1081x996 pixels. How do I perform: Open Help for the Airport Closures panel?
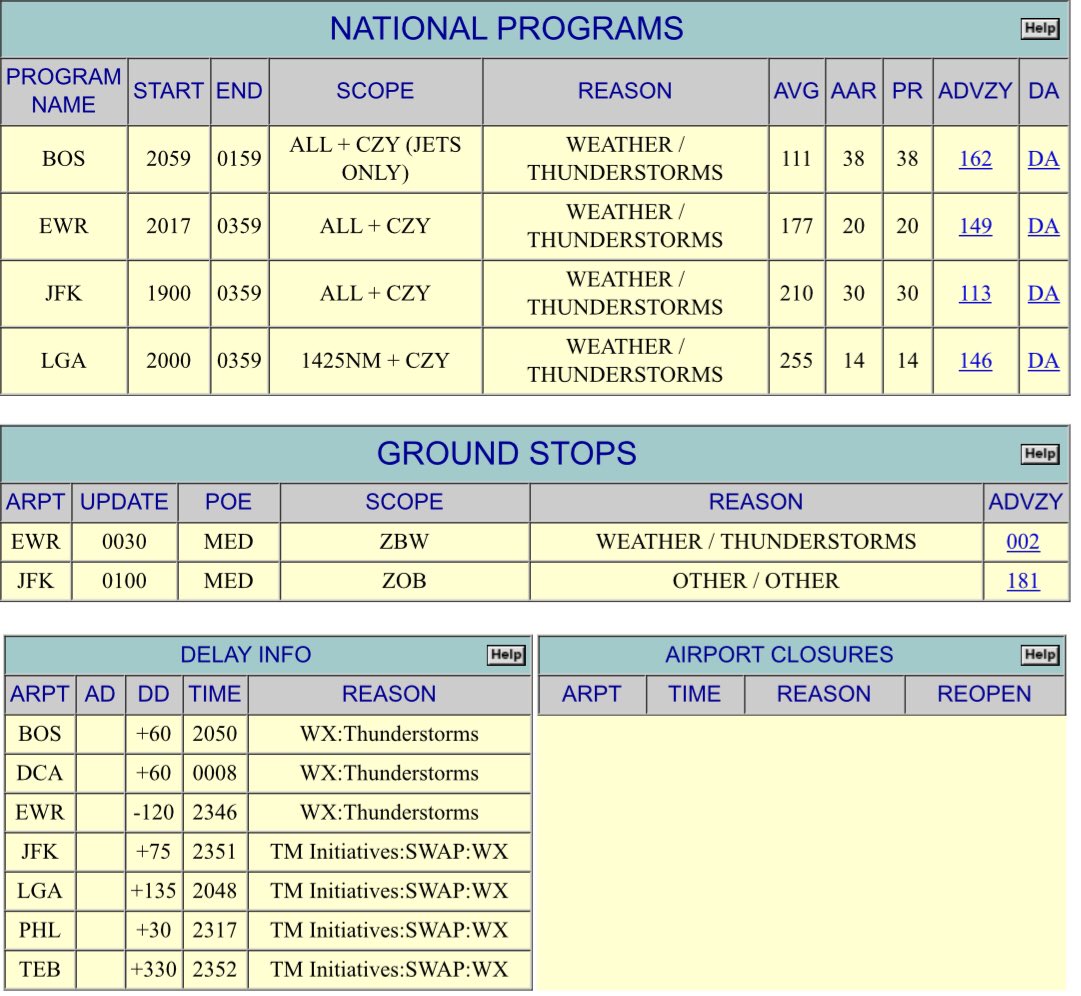1040,655
